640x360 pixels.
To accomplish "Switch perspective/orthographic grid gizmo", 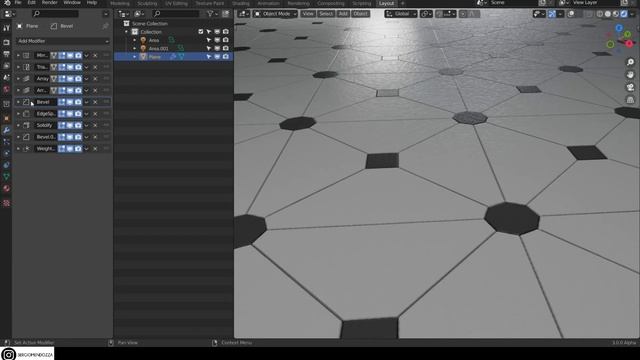I will (x=630, y=100).
